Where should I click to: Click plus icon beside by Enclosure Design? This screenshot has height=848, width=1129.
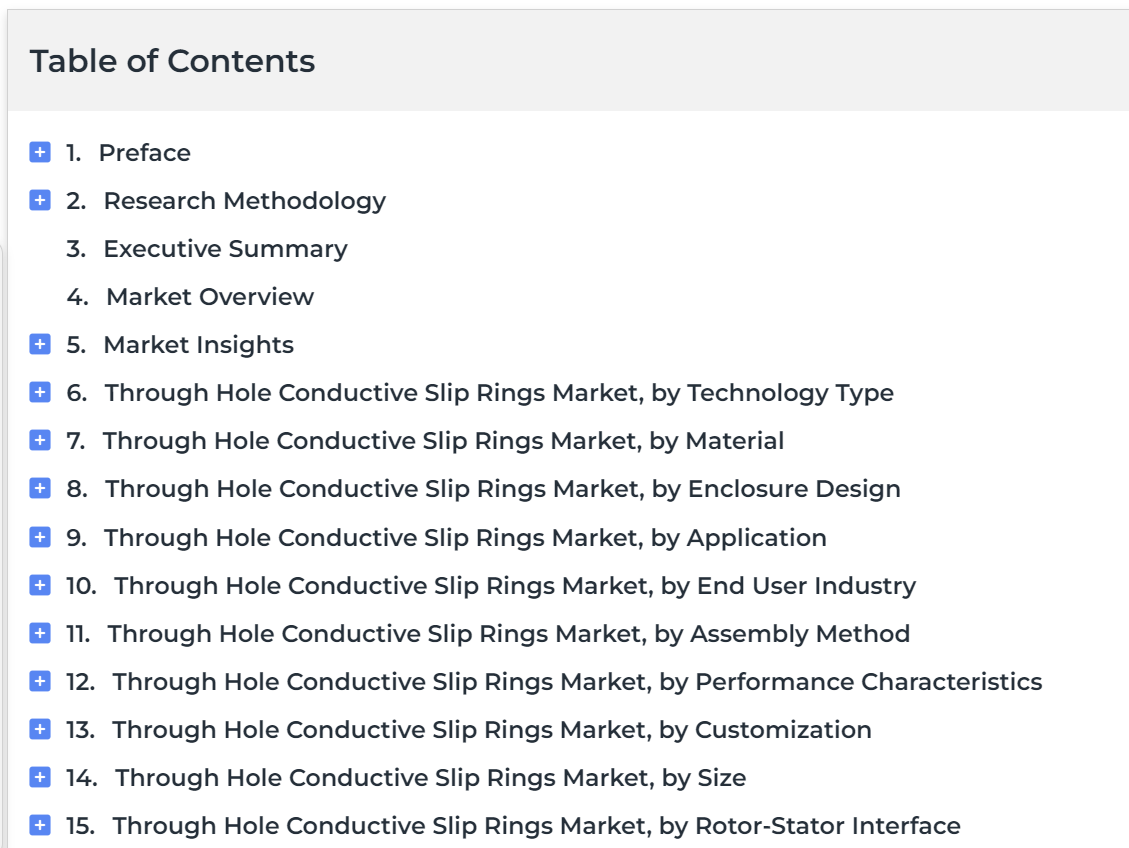click(x=40, y=488)
